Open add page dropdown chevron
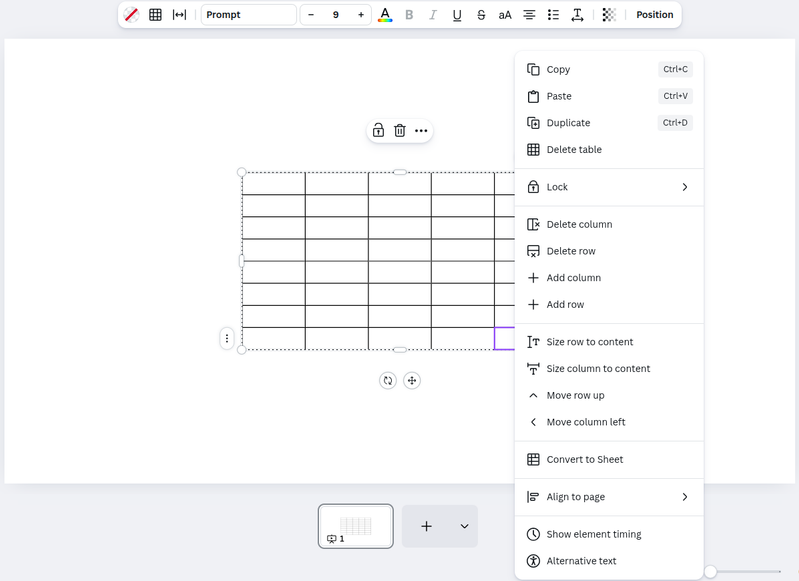 point(464,526)
